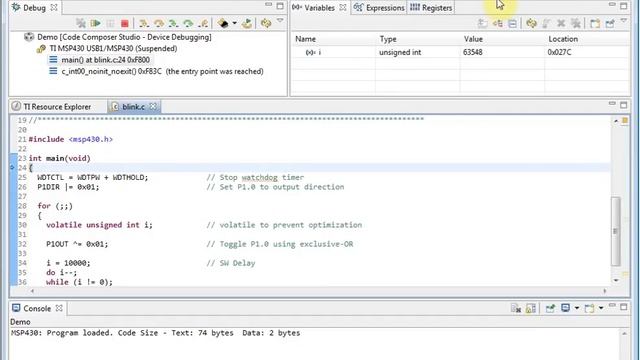The height and width of the screenshot is (360, 640).
Task: Switch to the Expressions tab
Action: pos(379,8)
